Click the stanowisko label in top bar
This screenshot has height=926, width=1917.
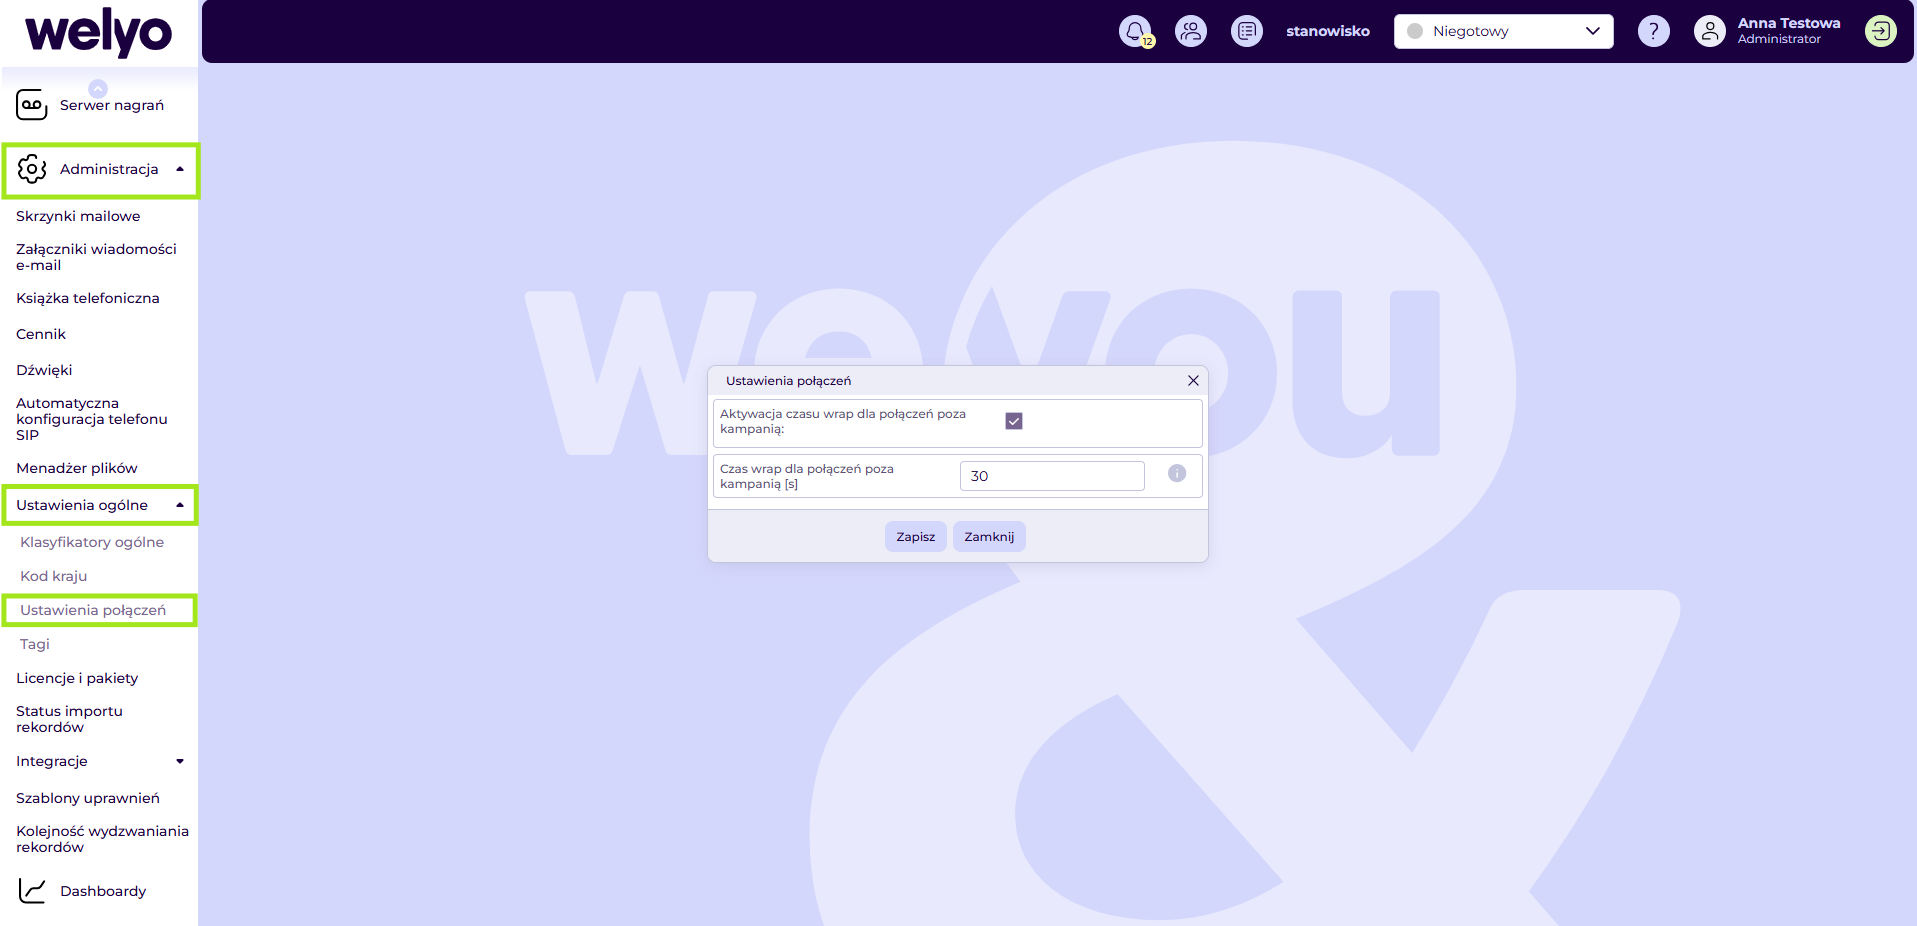pos(1328,31)
